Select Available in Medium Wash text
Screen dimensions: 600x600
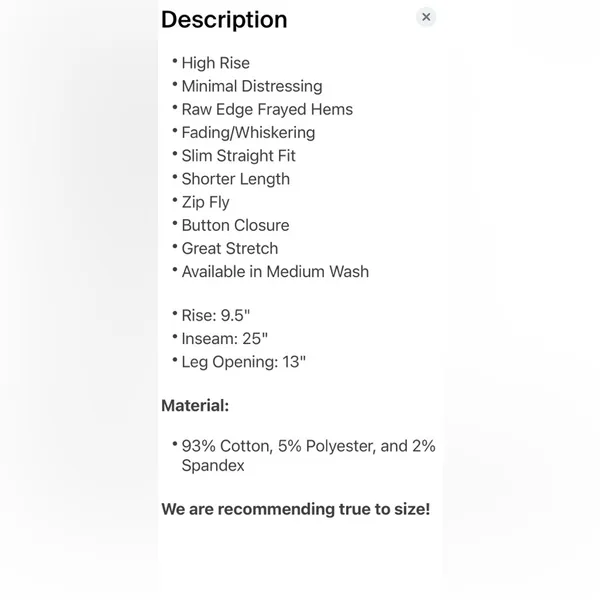275,272
